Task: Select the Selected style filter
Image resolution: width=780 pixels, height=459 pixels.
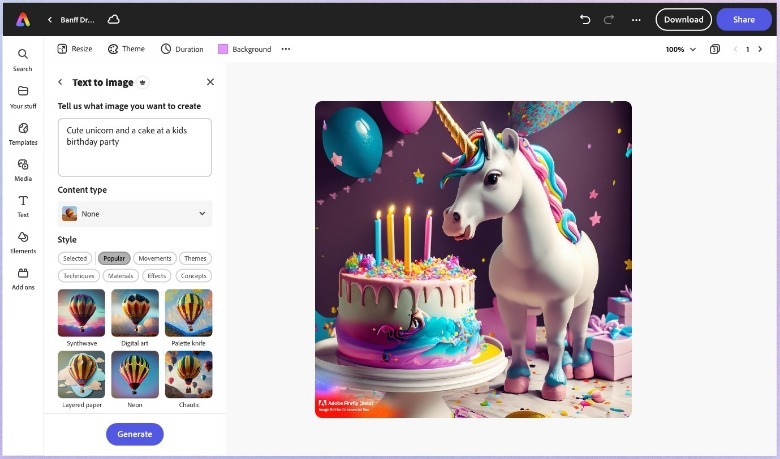Action: point(75,259)
